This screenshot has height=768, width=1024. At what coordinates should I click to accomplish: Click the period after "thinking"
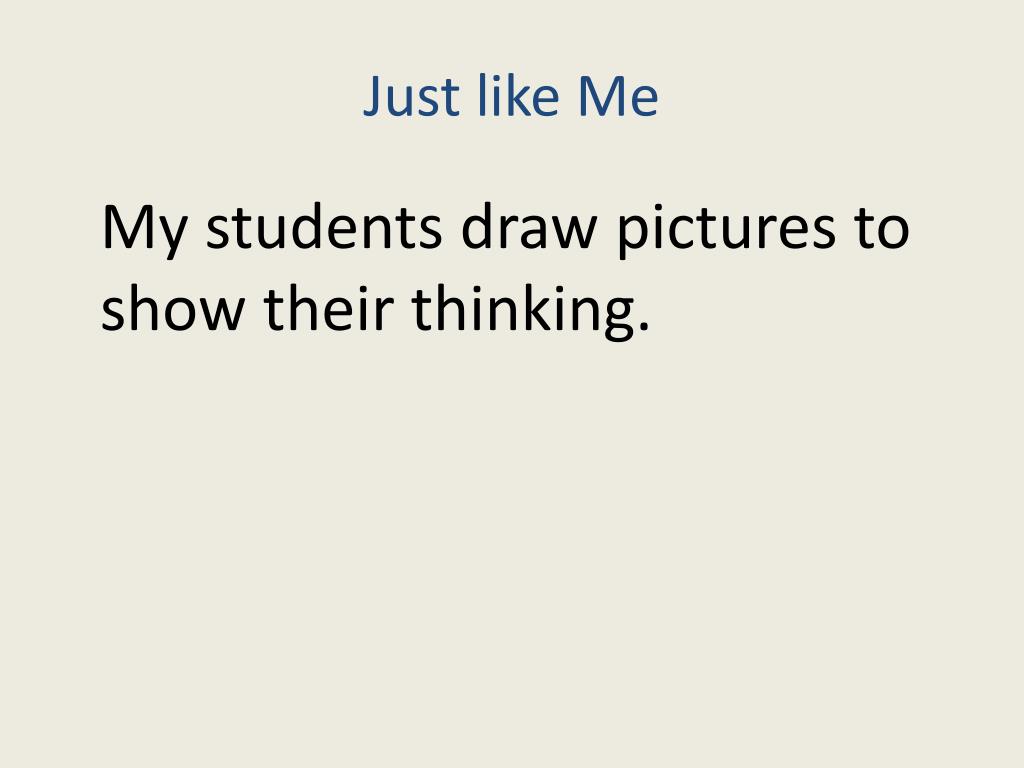(x=644, y=325)
